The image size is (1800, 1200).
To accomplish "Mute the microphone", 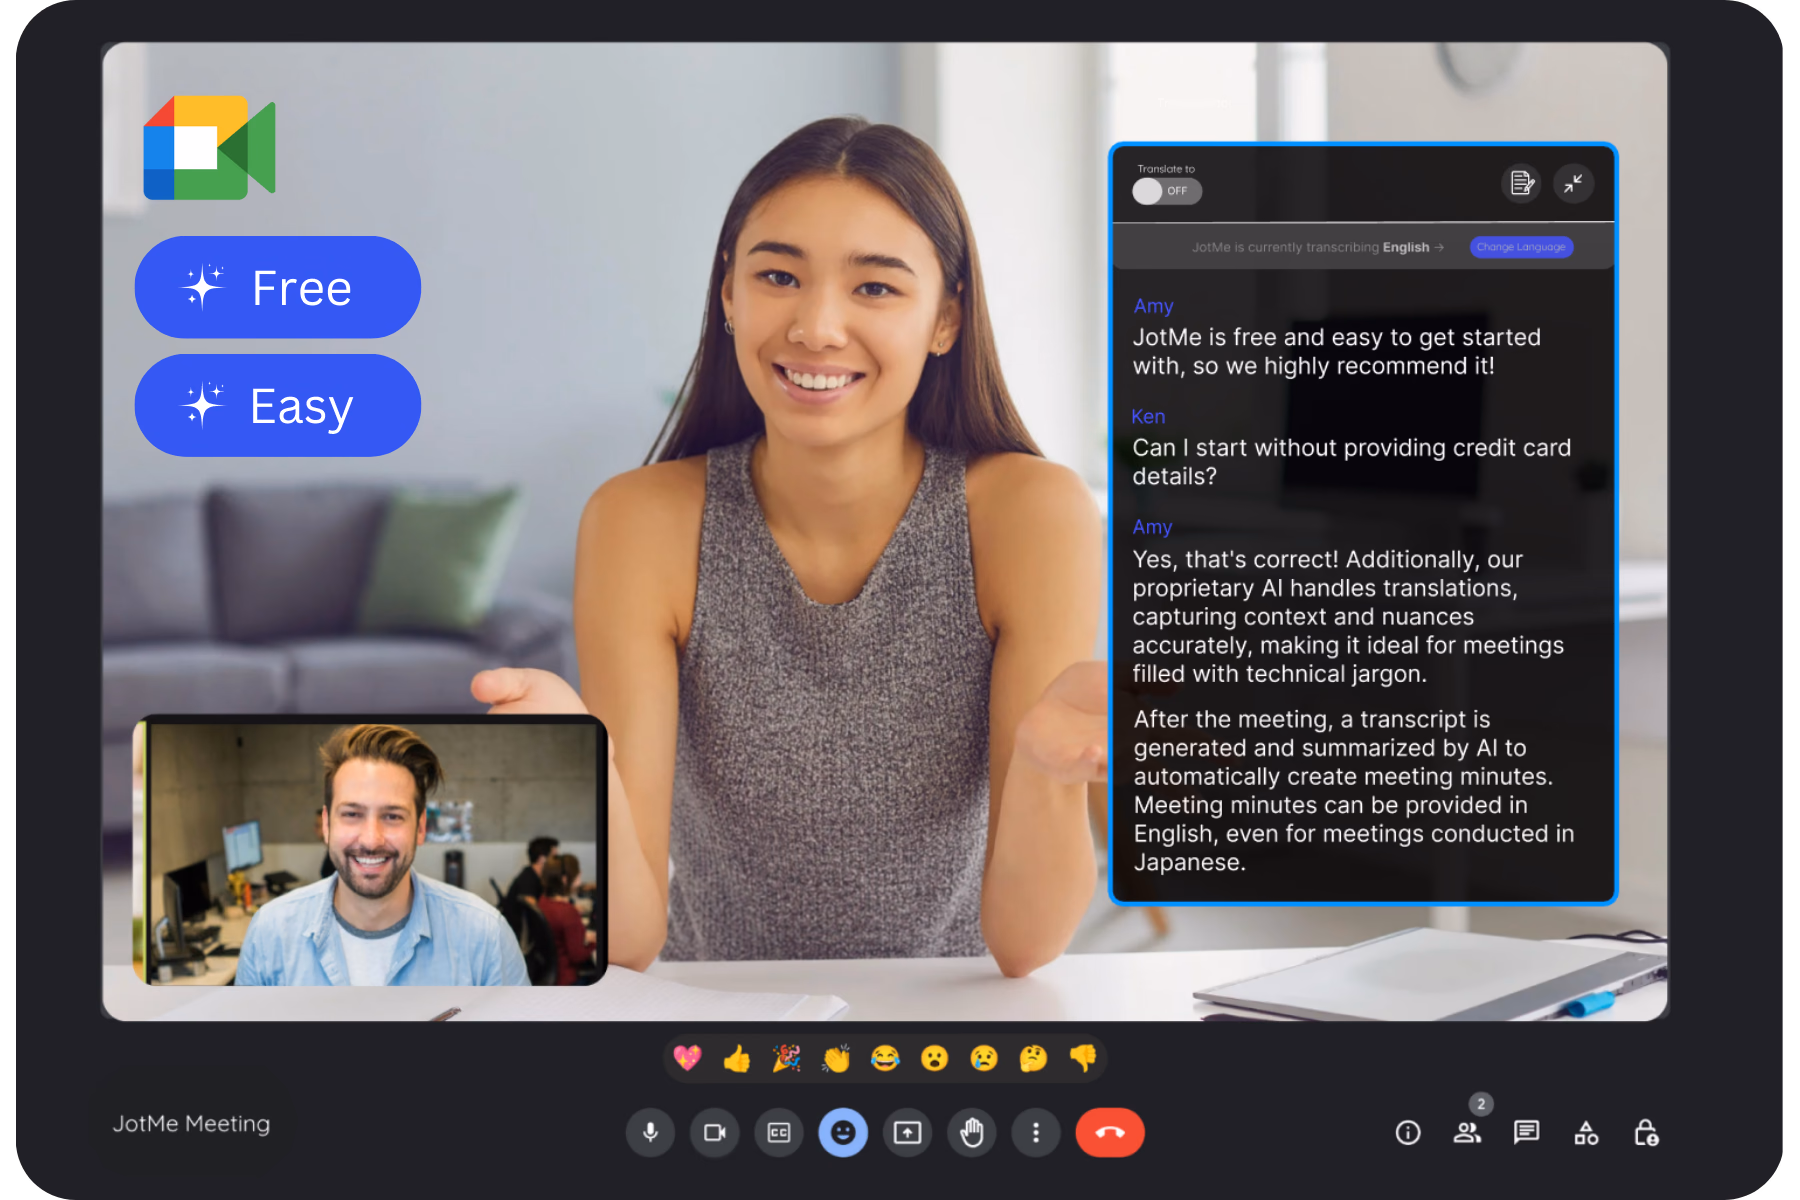I will (650, 1133).
